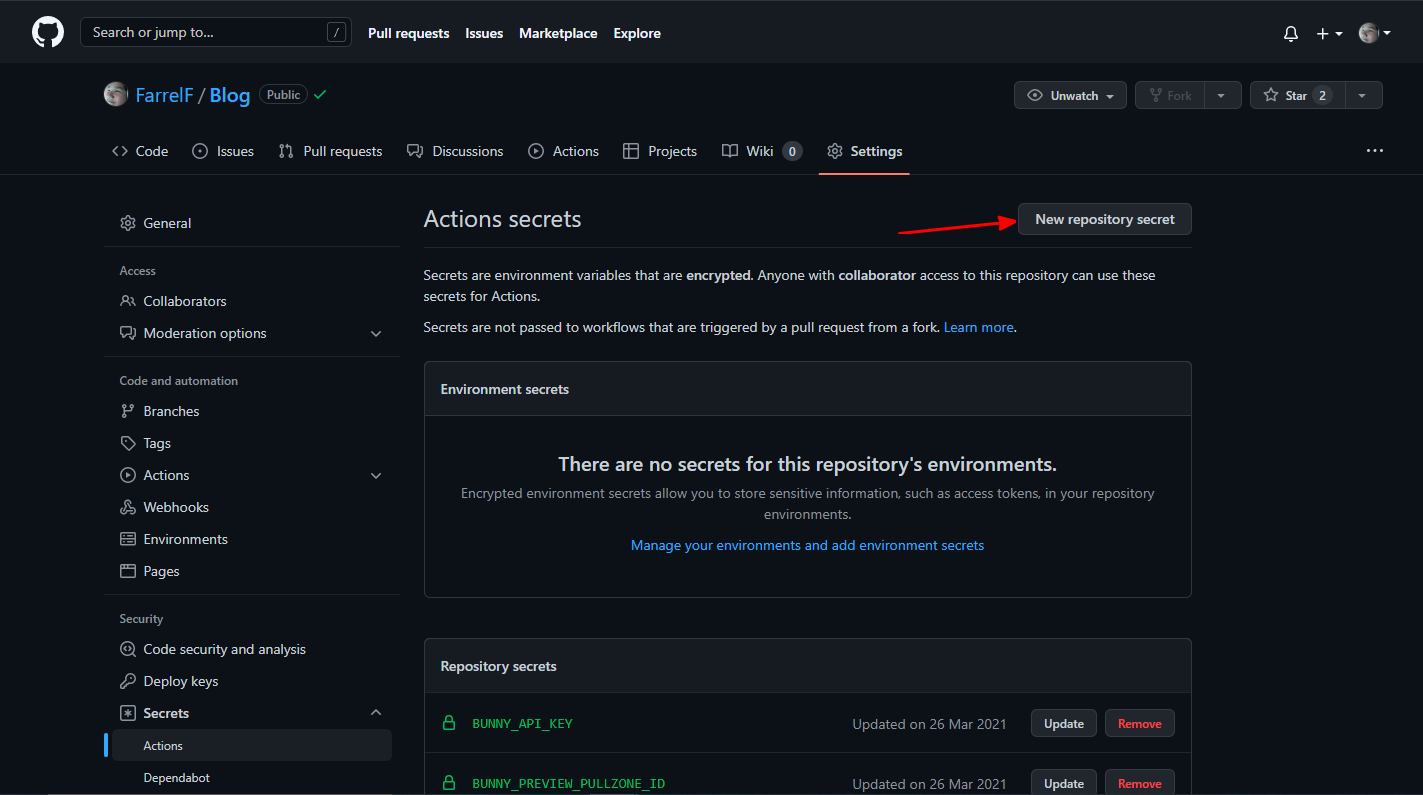Screen dimensions: 1423x795
Task: Select Dependabot under Secrets
Action: click(x=252, y=777)
